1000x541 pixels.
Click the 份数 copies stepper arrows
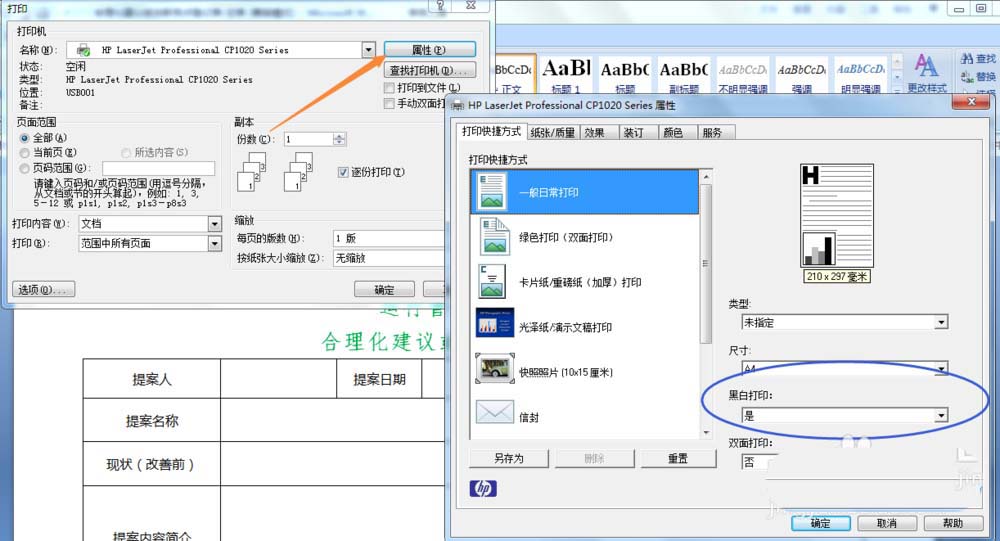[339, 139]
